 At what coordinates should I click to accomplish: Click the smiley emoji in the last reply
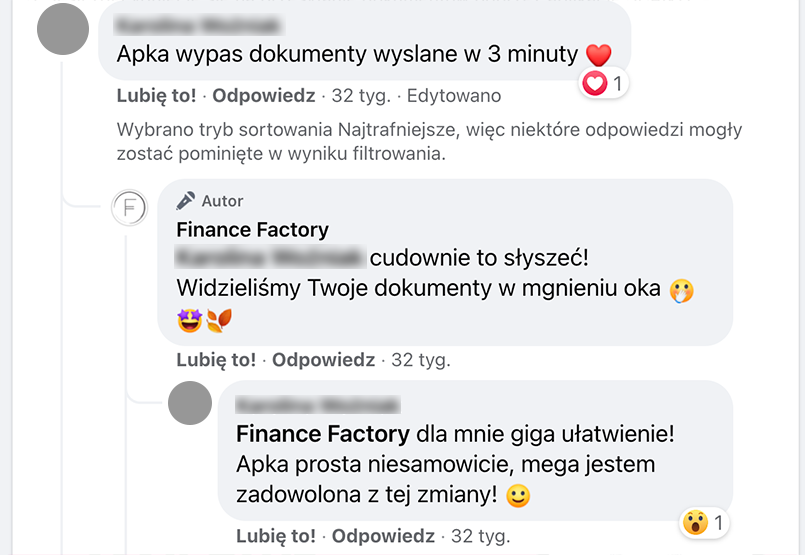(518, 496)
